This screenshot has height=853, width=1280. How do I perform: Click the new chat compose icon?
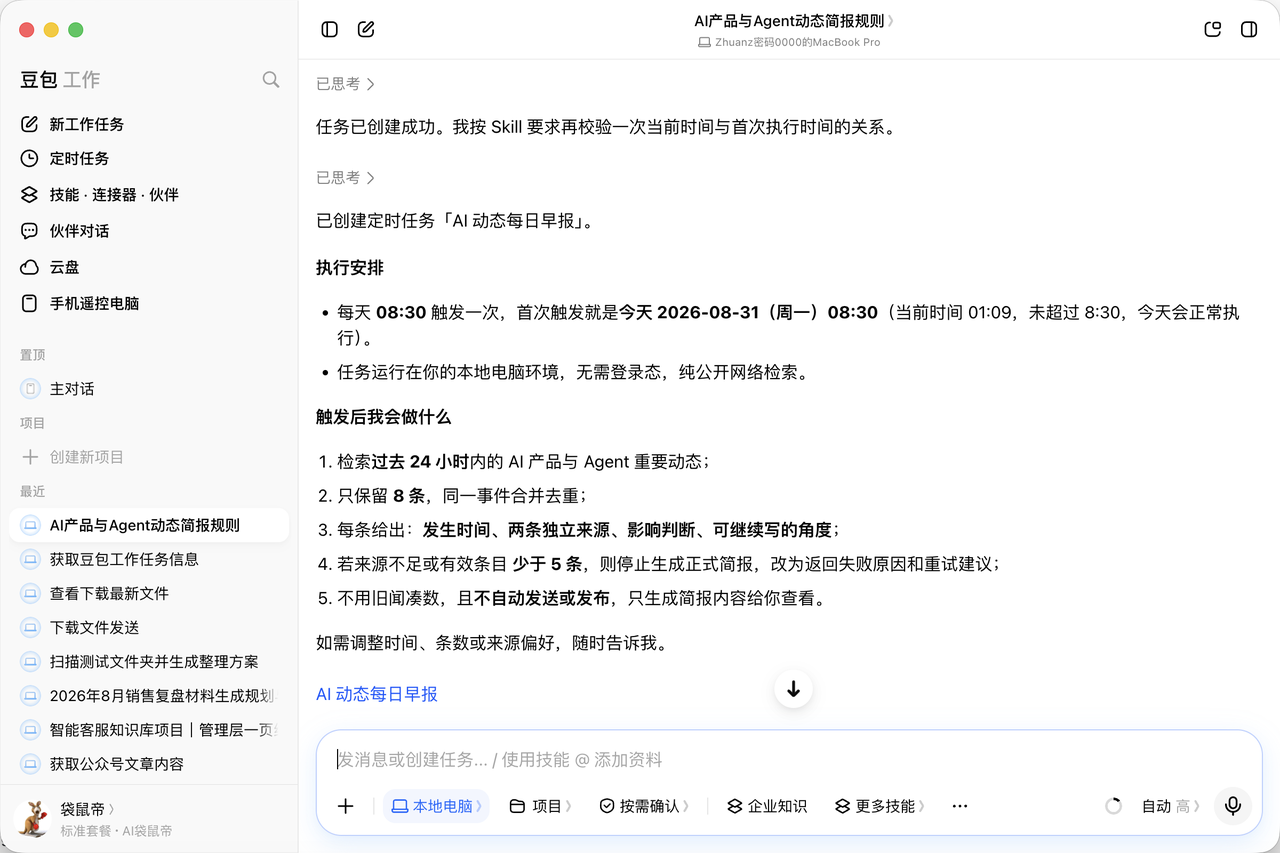click(x=366, y=30)
